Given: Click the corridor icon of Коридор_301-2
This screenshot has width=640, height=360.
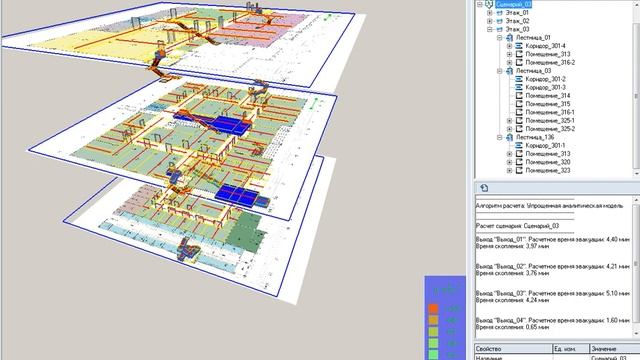Looking at the screenshot, I should [x=519, y=79].
